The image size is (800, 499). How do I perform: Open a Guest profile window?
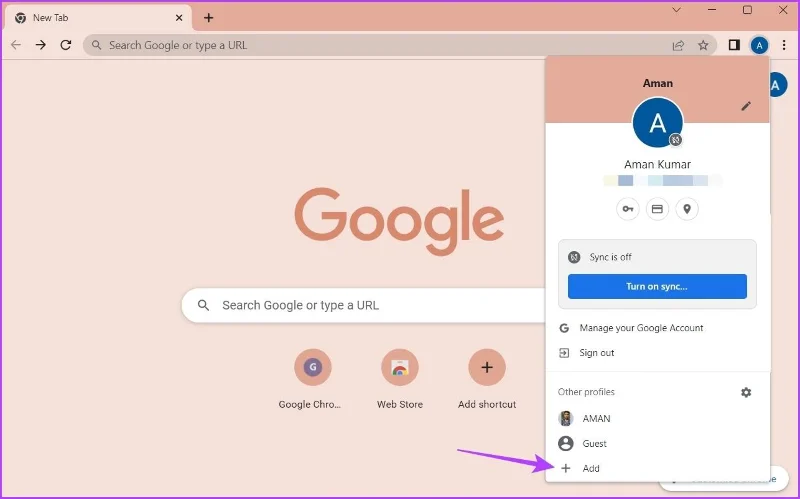pyautogui.click(x=657, y=443)
